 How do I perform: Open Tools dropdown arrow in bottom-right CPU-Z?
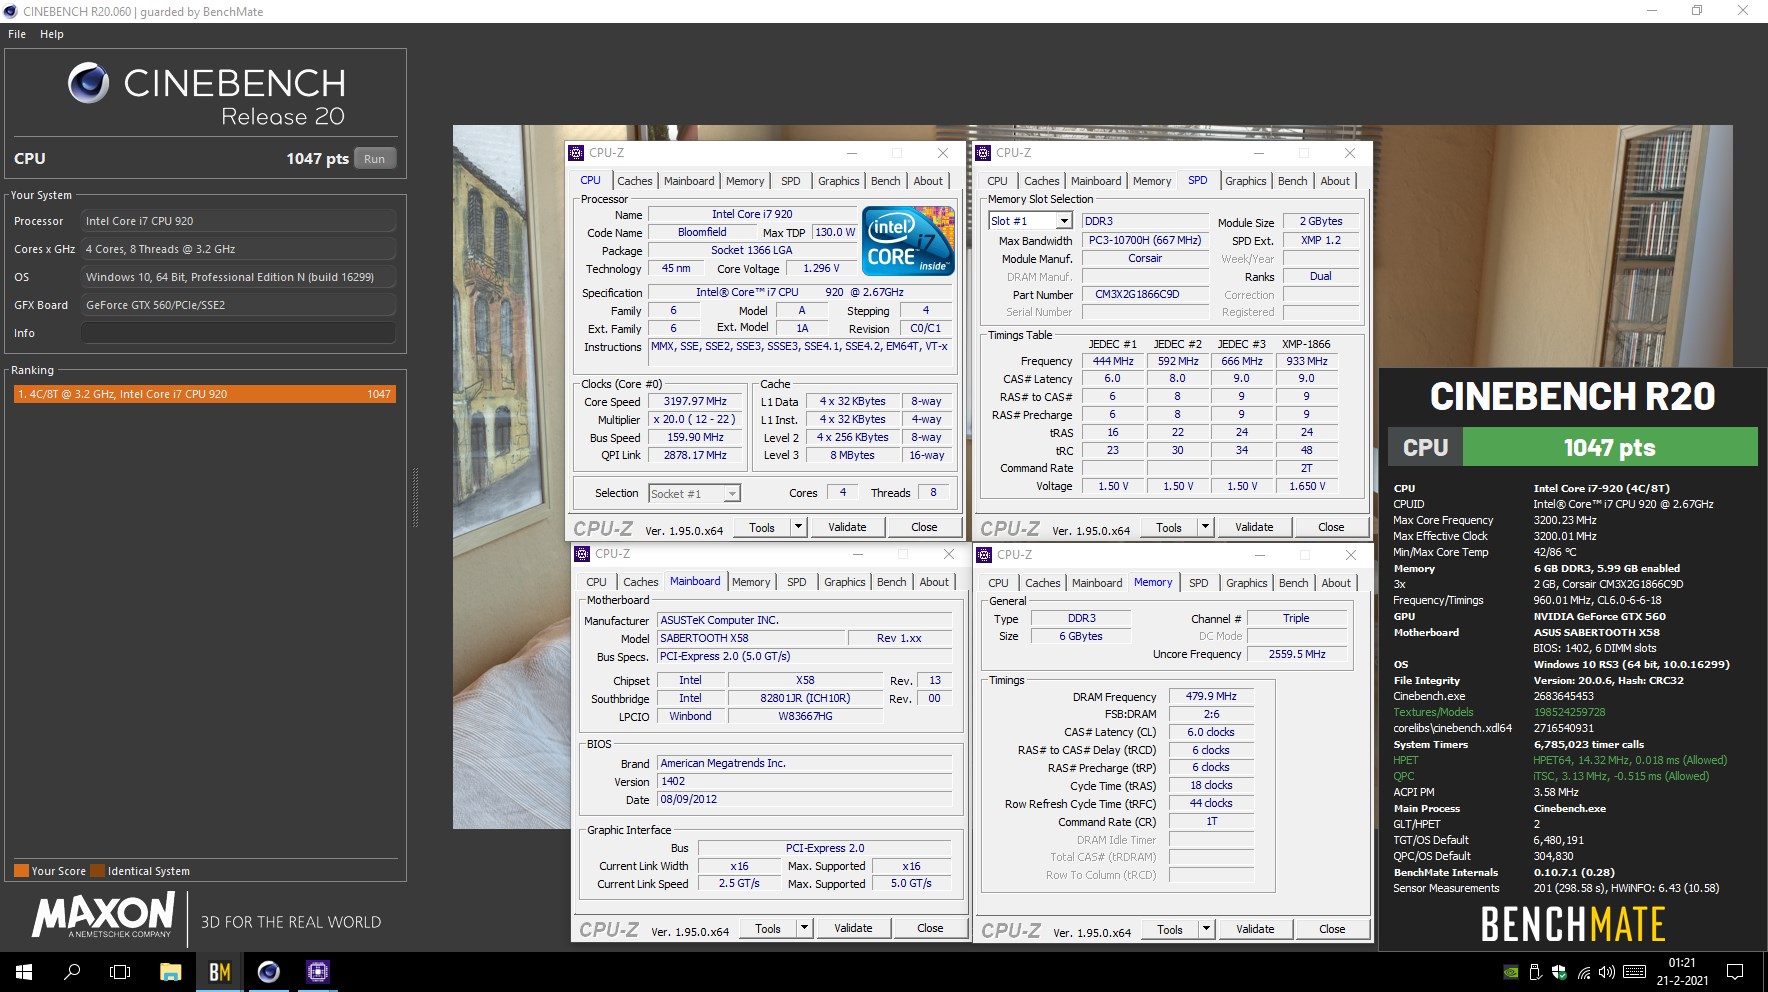pos(1206,929)
